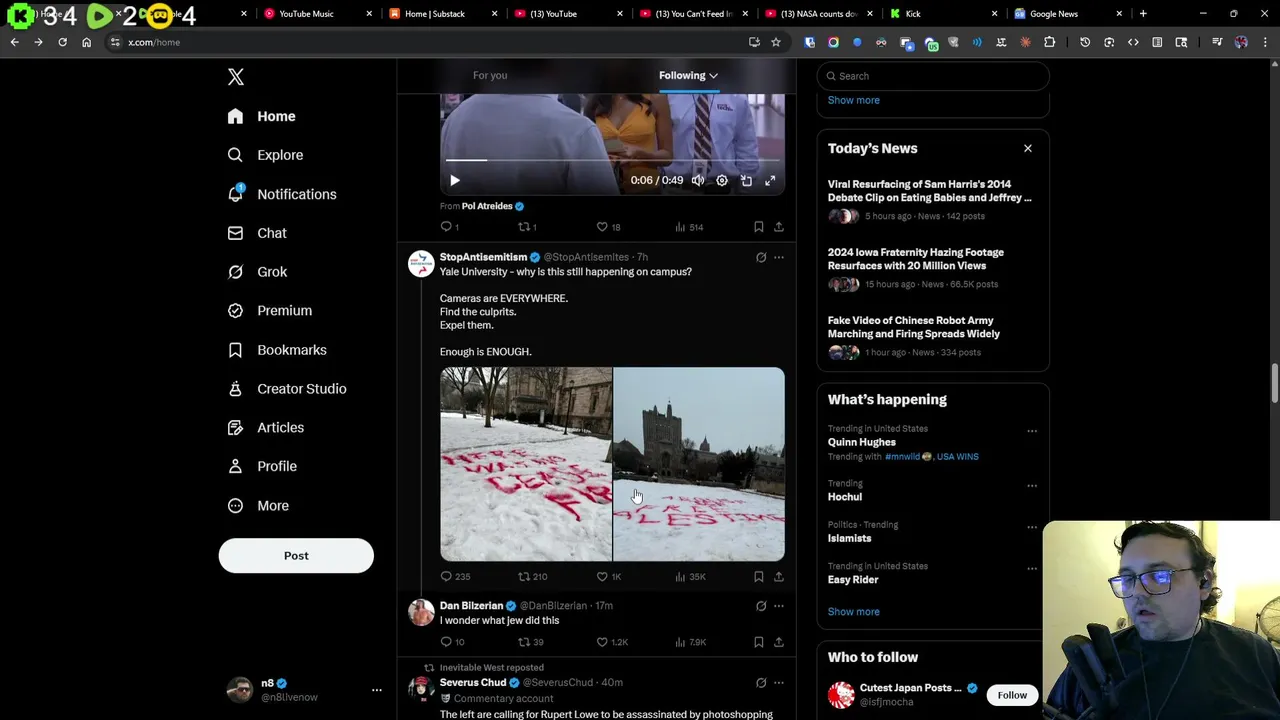
Task: Bookmark the StopAntisemitism post
Action: pos(759,577)
